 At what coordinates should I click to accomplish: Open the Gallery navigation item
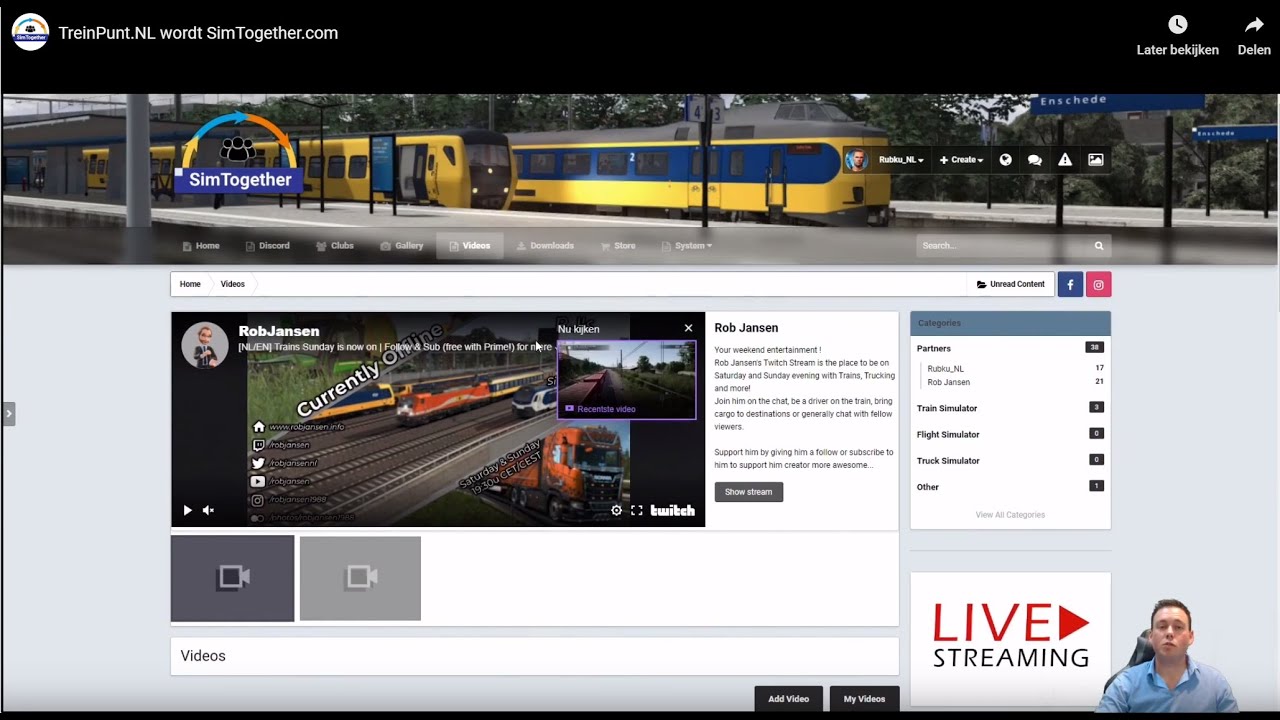402,246
